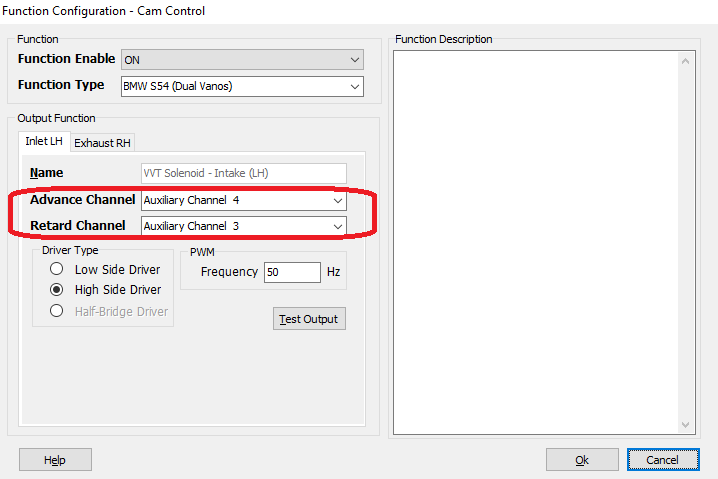718x479 pixels.
Task: Select the Low Side Driver option
Action: (56, 270)
